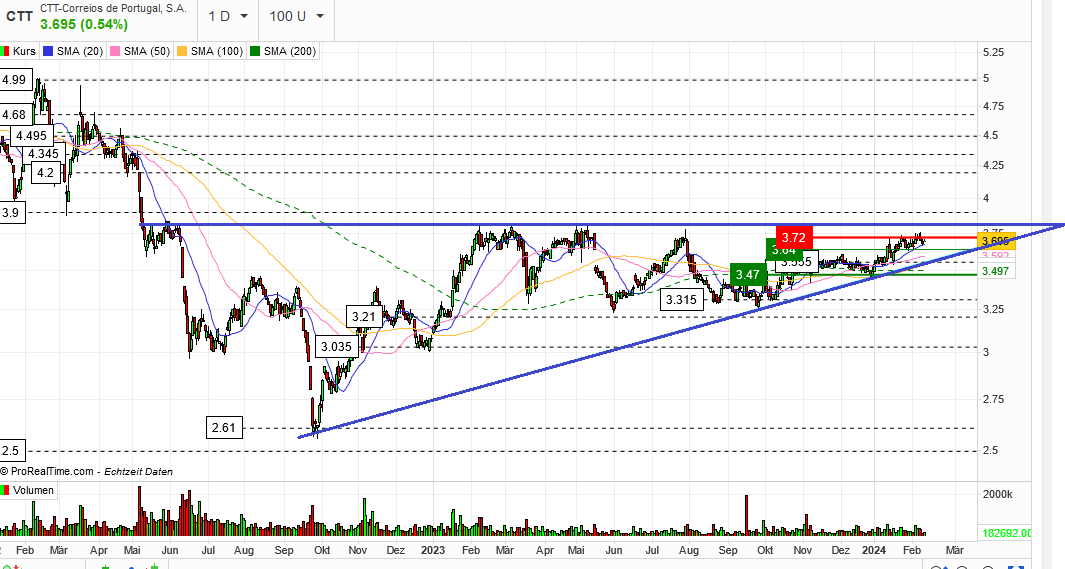
Task: Select the 4.68 price level label
Action: tap(14, 115)
